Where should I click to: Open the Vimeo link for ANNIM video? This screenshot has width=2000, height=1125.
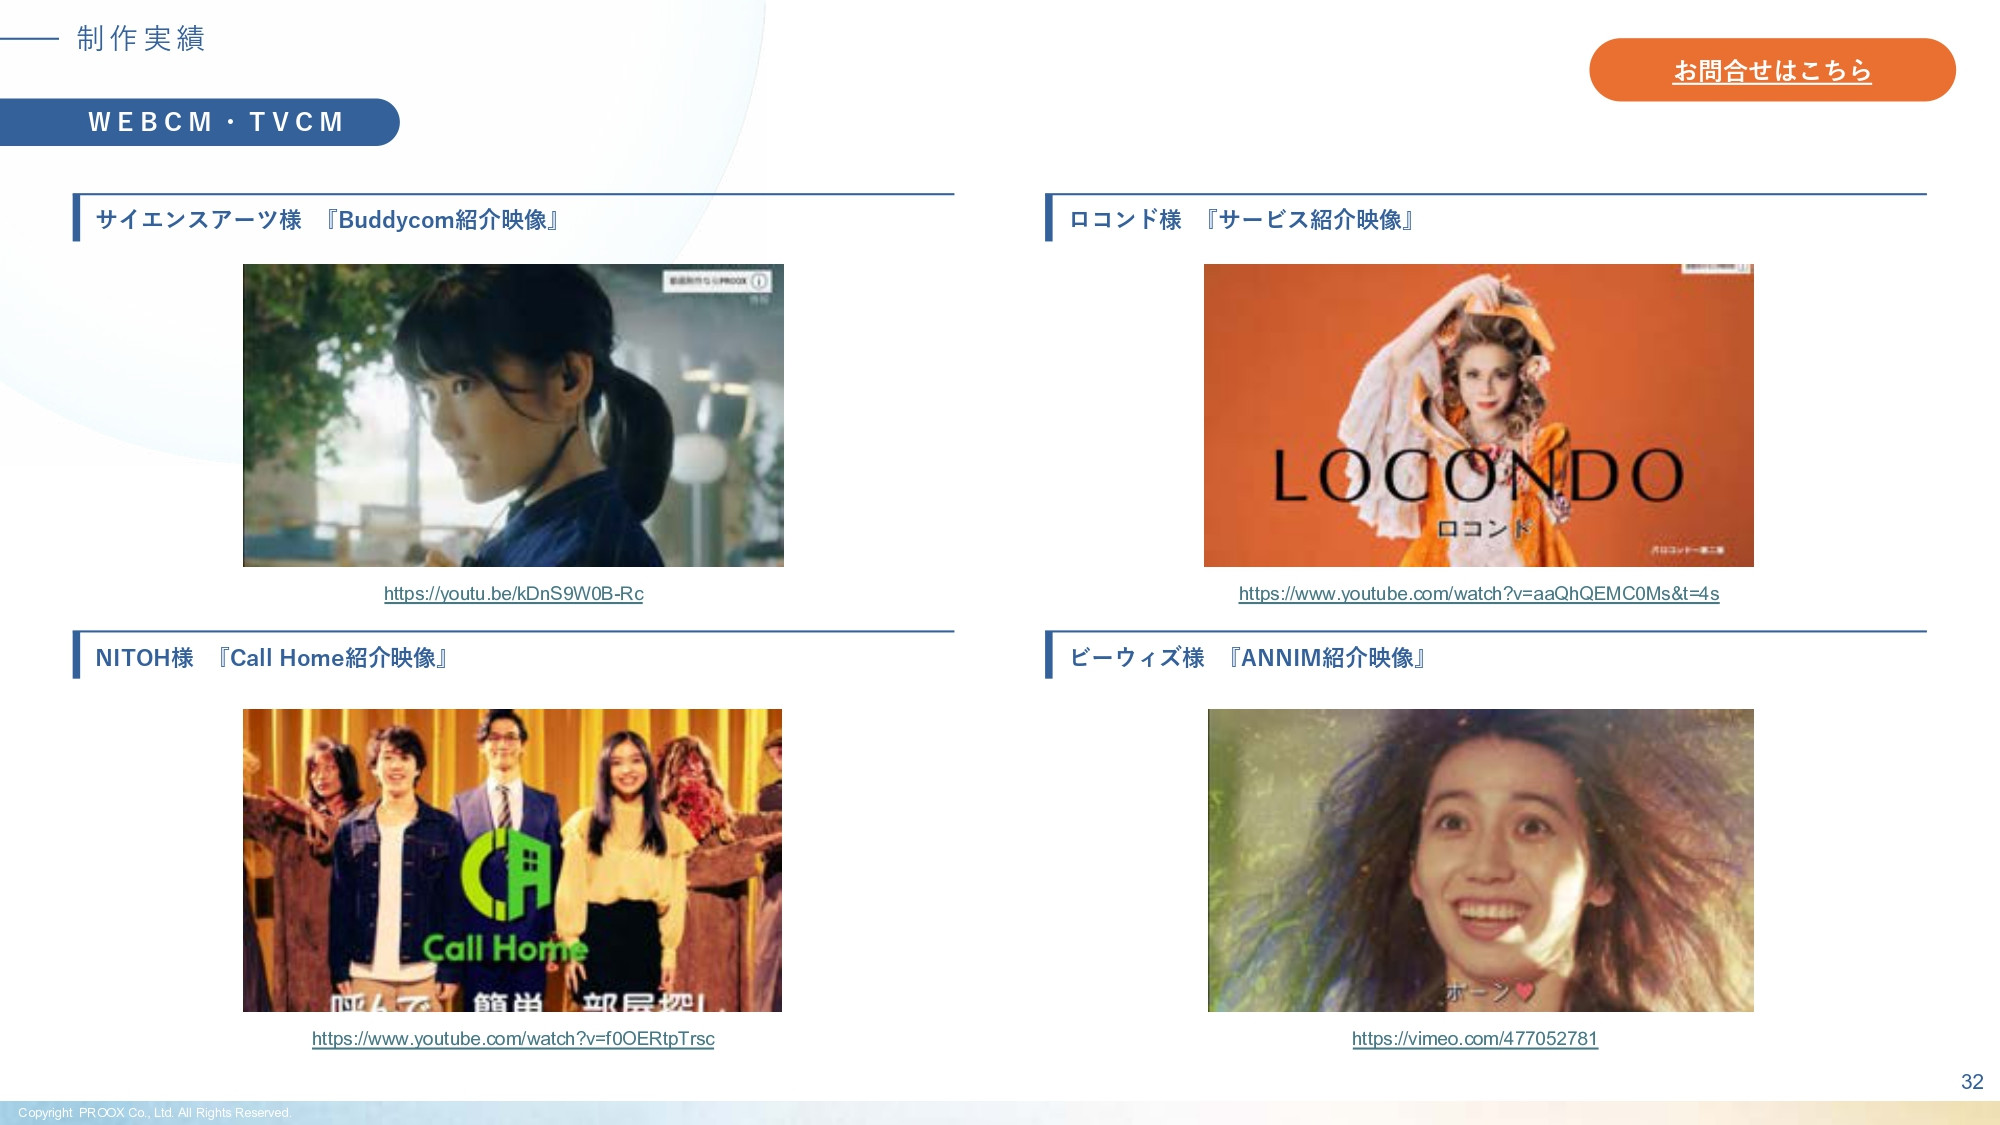pyautogui.click(x=1474, y=1039)
